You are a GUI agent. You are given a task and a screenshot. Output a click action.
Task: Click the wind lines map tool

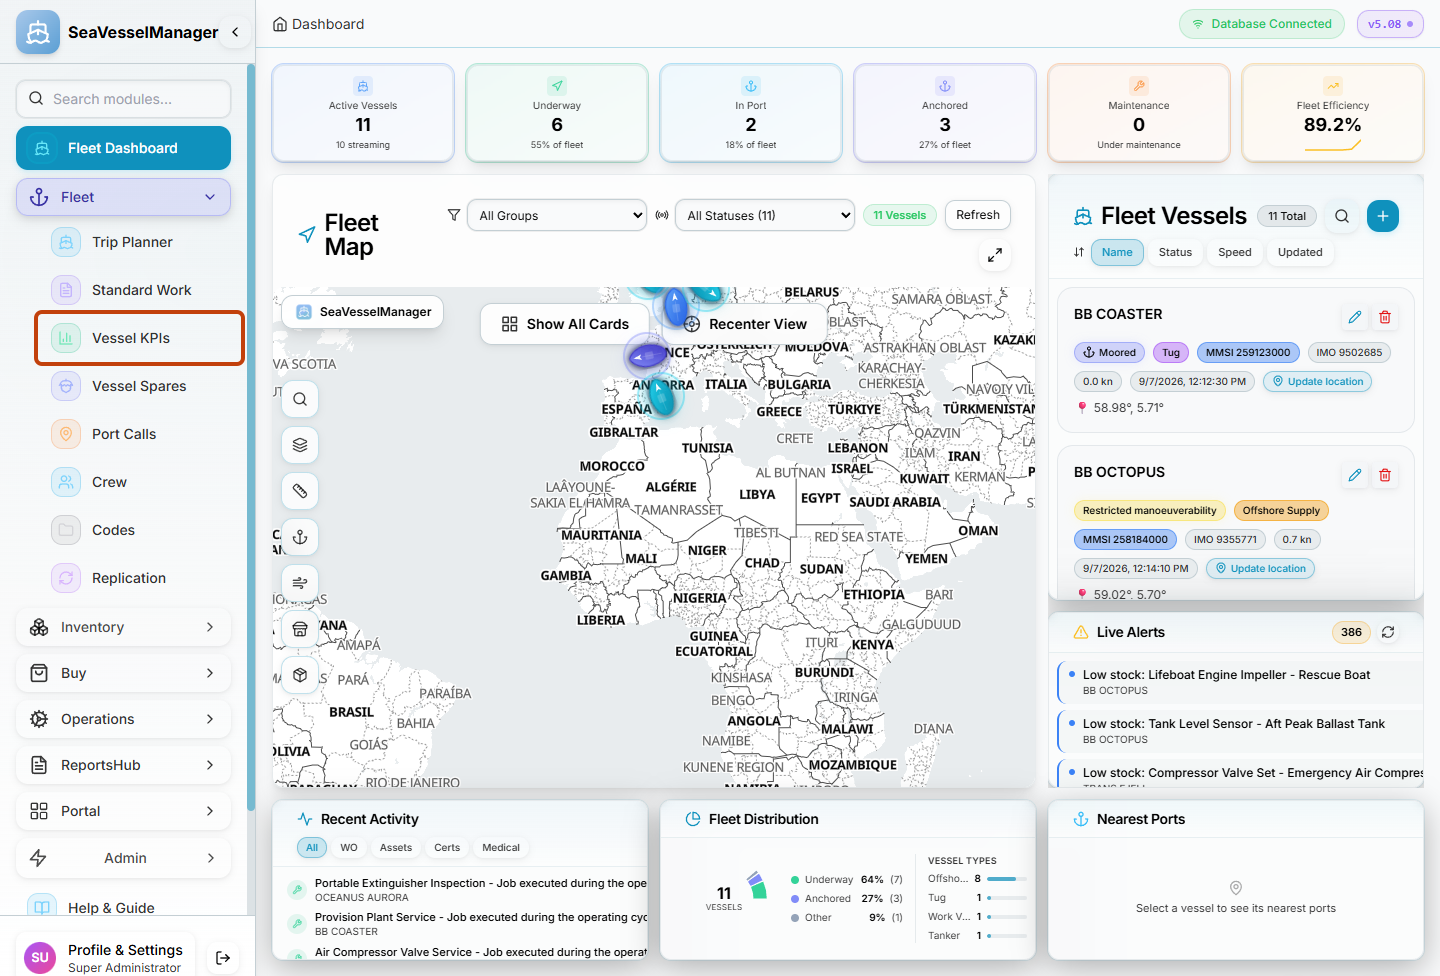pos(300,583)
